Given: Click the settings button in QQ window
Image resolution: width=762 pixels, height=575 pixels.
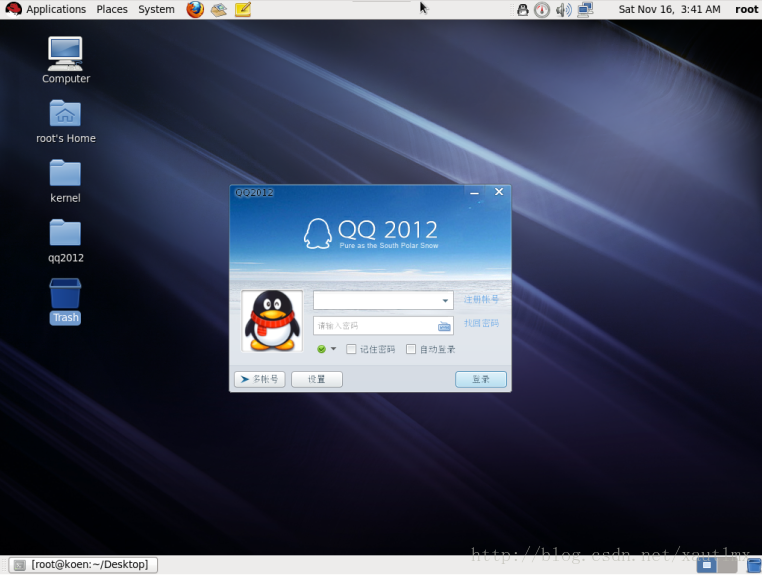Looking at the screenshot, I should [317, 379].
